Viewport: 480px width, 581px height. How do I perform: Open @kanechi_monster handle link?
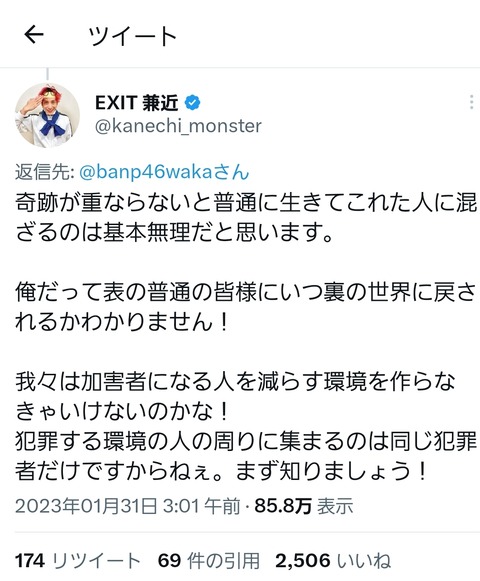point(178,126)
